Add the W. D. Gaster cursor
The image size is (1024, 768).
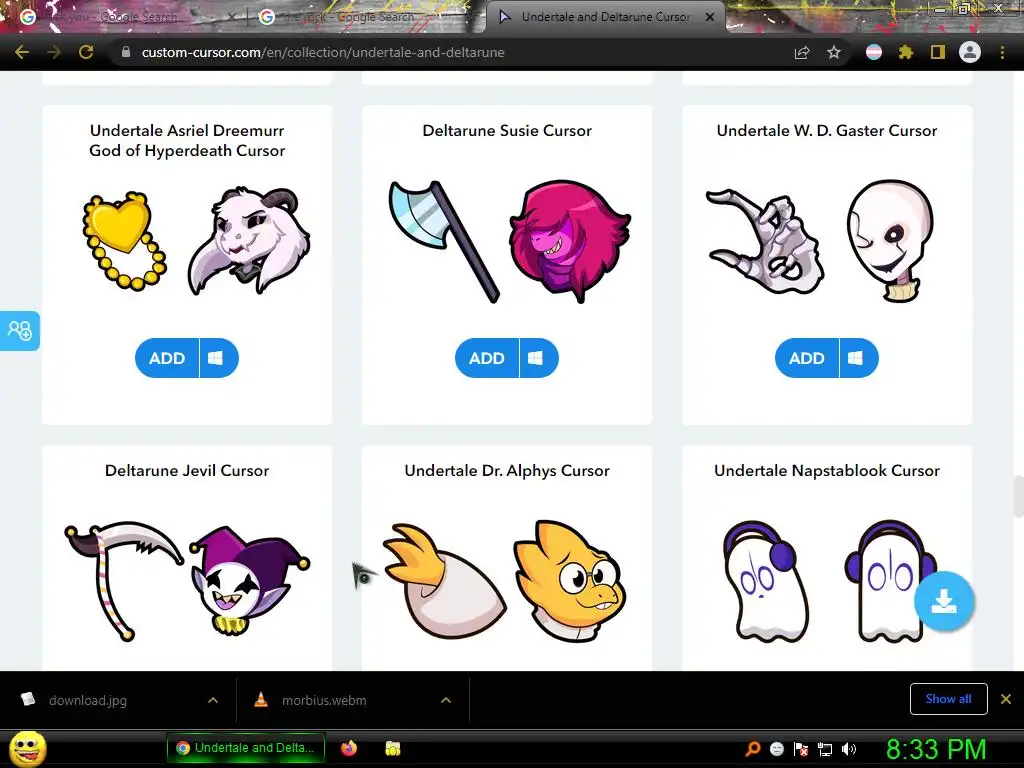click(x=807, y=358)
